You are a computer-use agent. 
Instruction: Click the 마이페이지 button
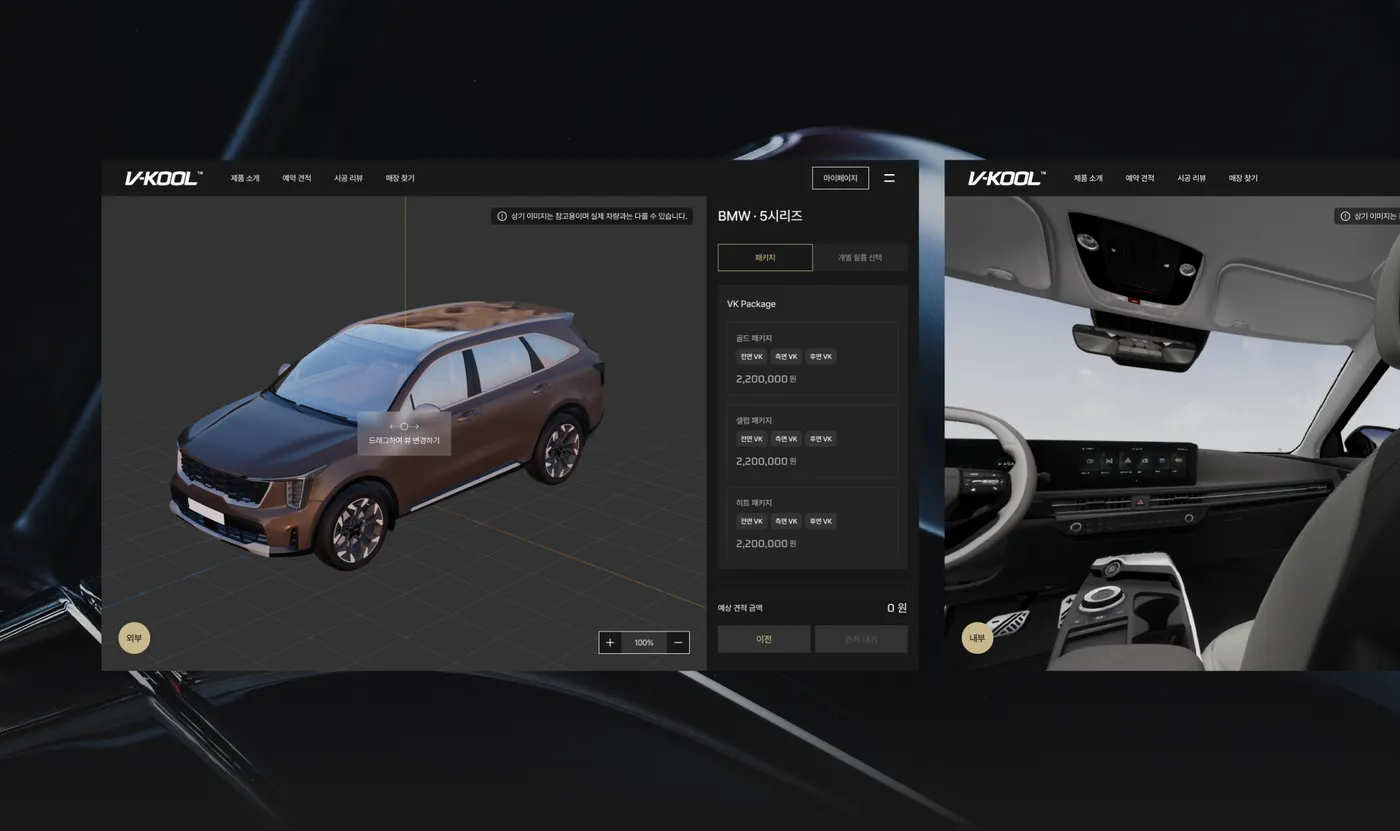(x=840, y=178)
